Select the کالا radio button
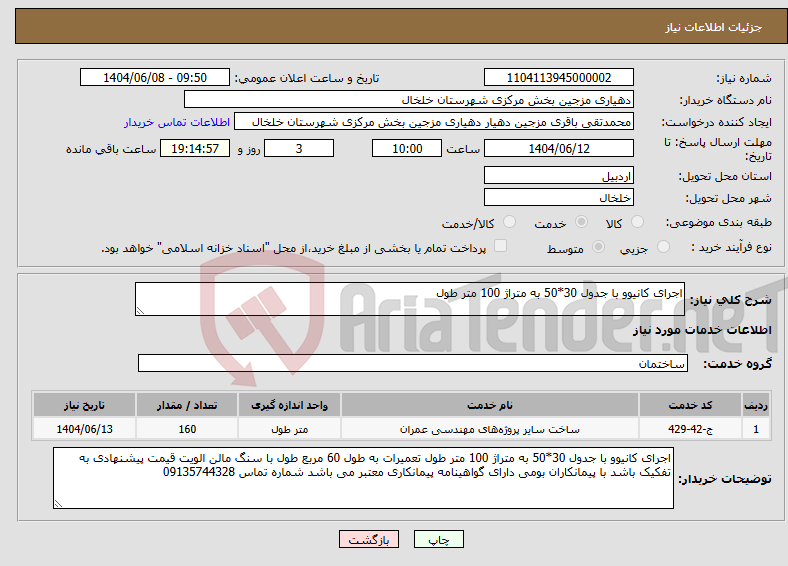This screenshot has width=788, height=566. click(637, 222)
